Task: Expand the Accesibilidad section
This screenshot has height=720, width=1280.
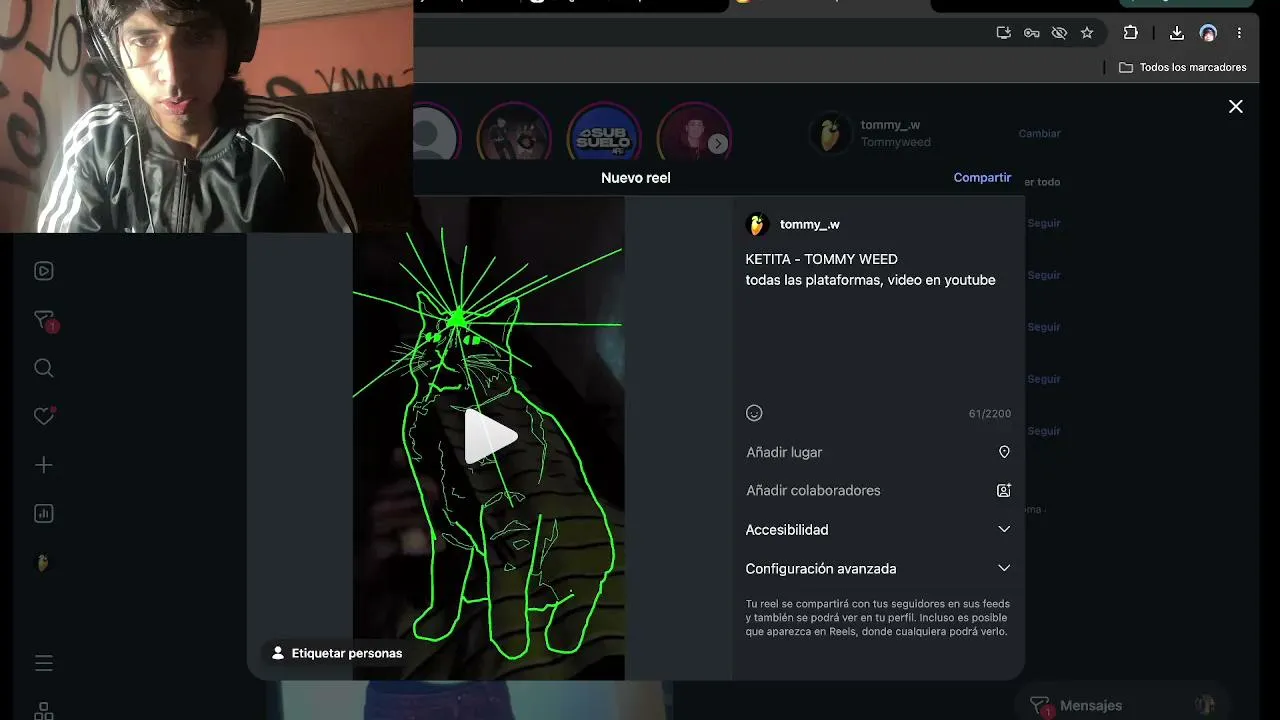Action: tap(878, 529)
